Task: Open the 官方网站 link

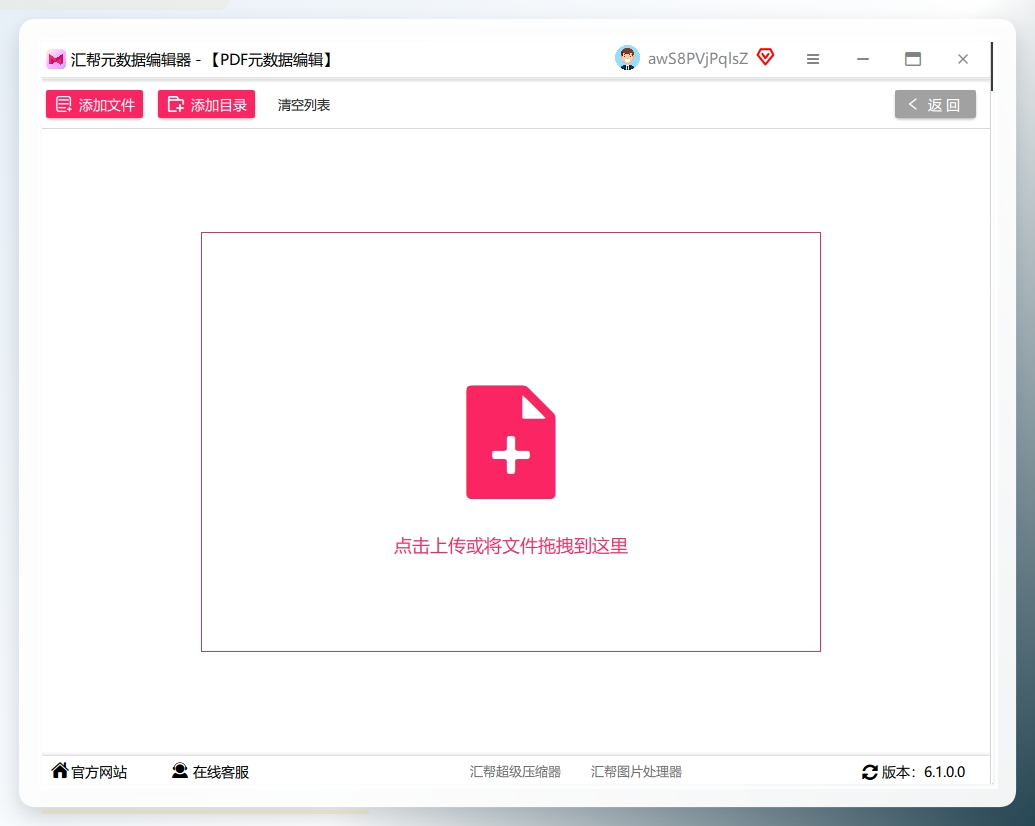Action: coord(89,771)
